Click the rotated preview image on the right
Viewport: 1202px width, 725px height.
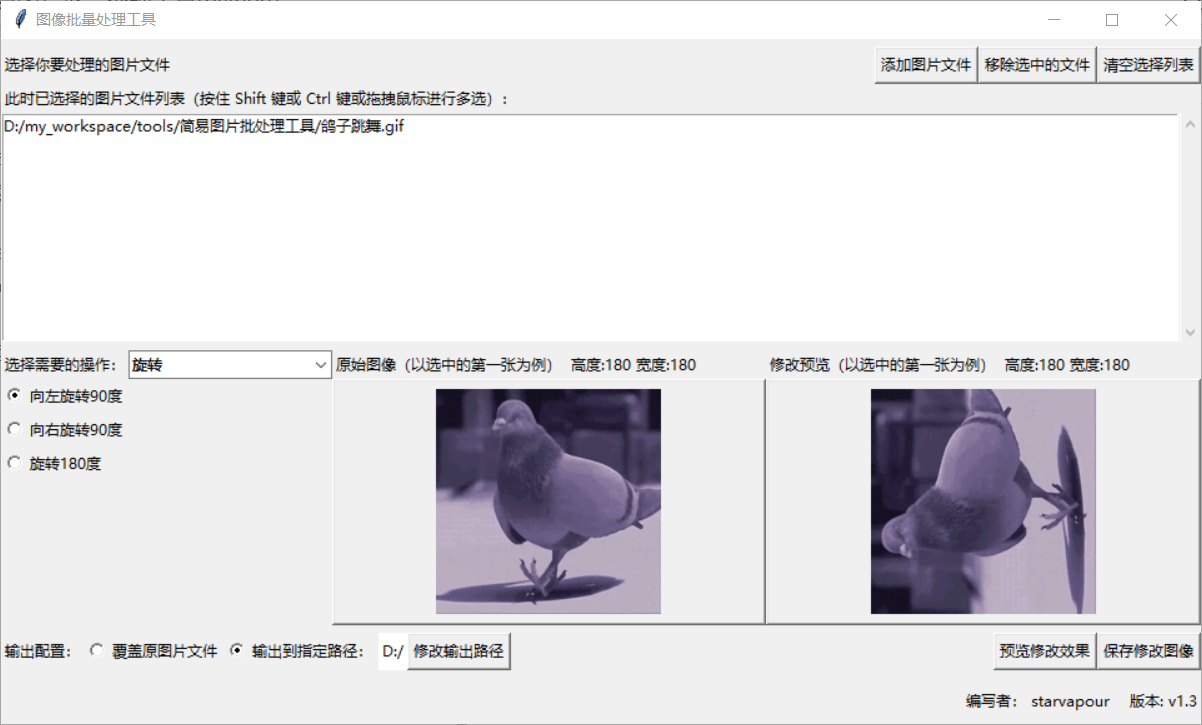point(982,500)
